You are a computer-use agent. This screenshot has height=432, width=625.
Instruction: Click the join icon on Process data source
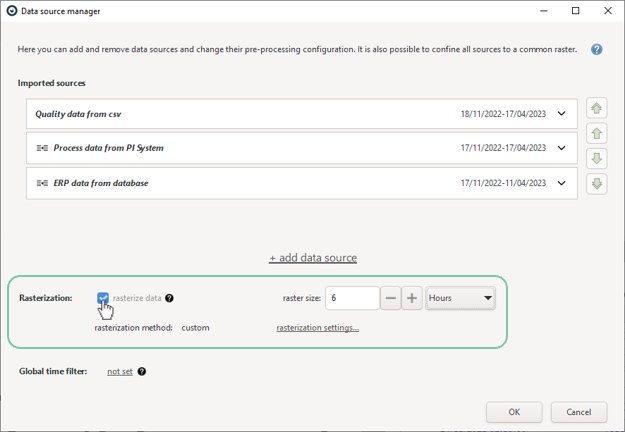pos(42,148)
